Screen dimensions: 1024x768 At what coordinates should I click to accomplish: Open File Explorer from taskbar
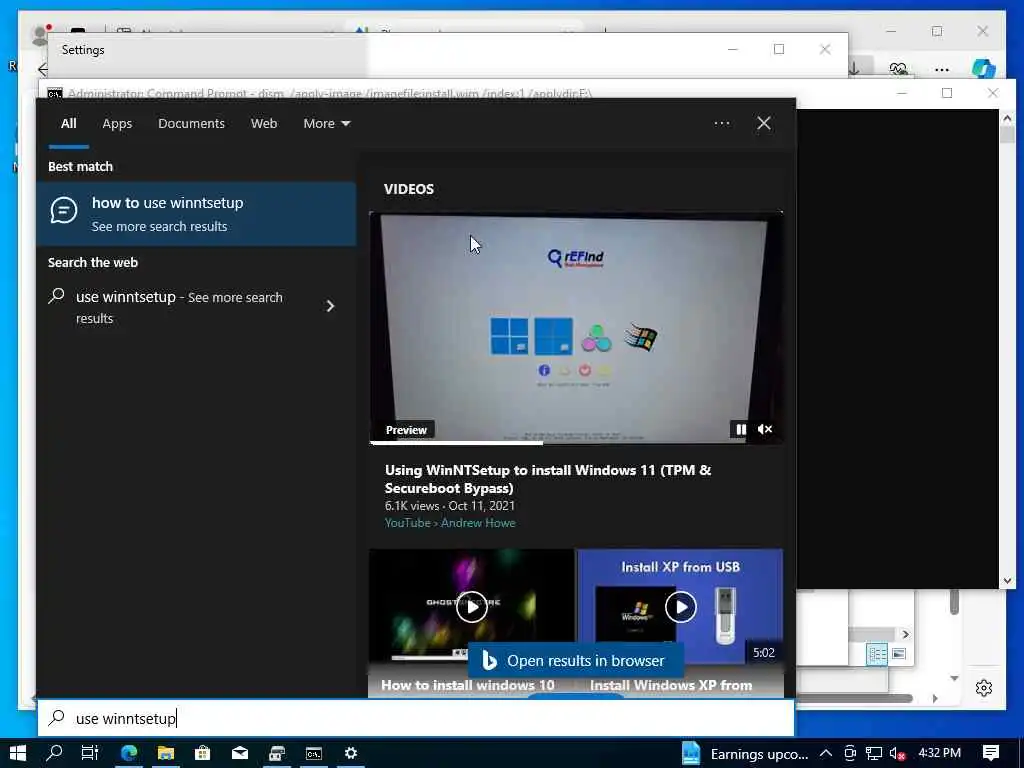pyautogui.click(x=166, y=754)
